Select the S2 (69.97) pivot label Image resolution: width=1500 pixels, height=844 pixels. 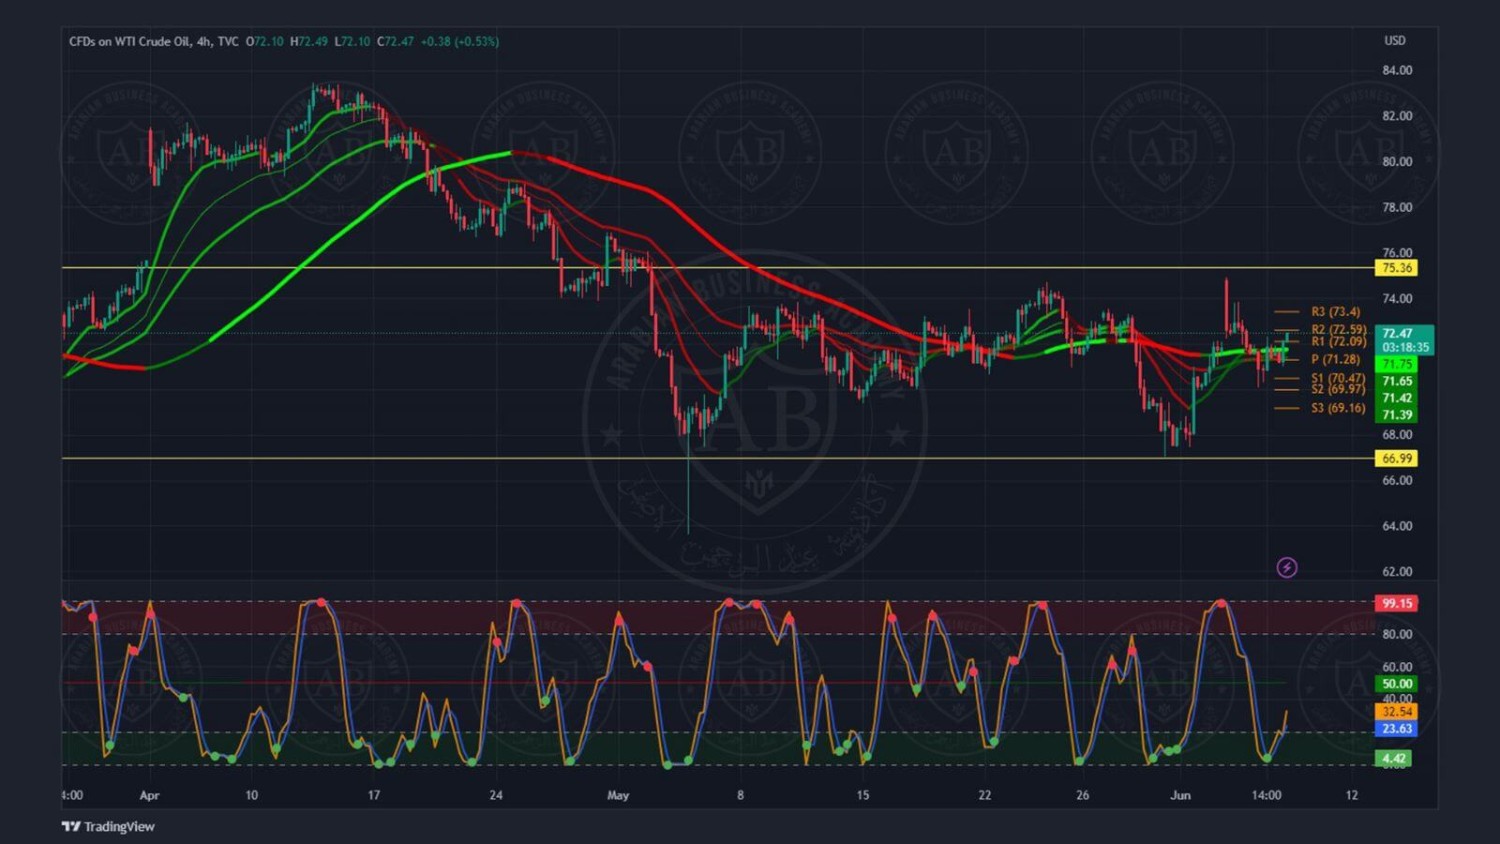[1338, 389]
